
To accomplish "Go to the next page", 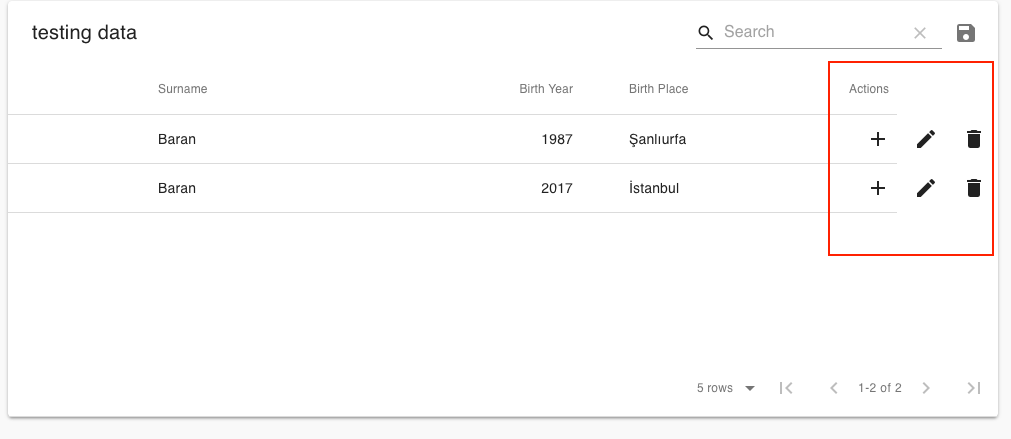I will click(926, 388).
